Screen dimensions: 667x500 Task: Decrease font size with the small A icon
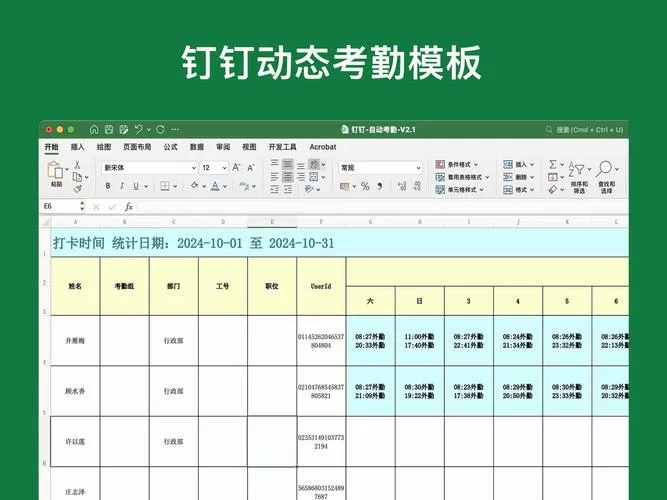tap(251, 168)
